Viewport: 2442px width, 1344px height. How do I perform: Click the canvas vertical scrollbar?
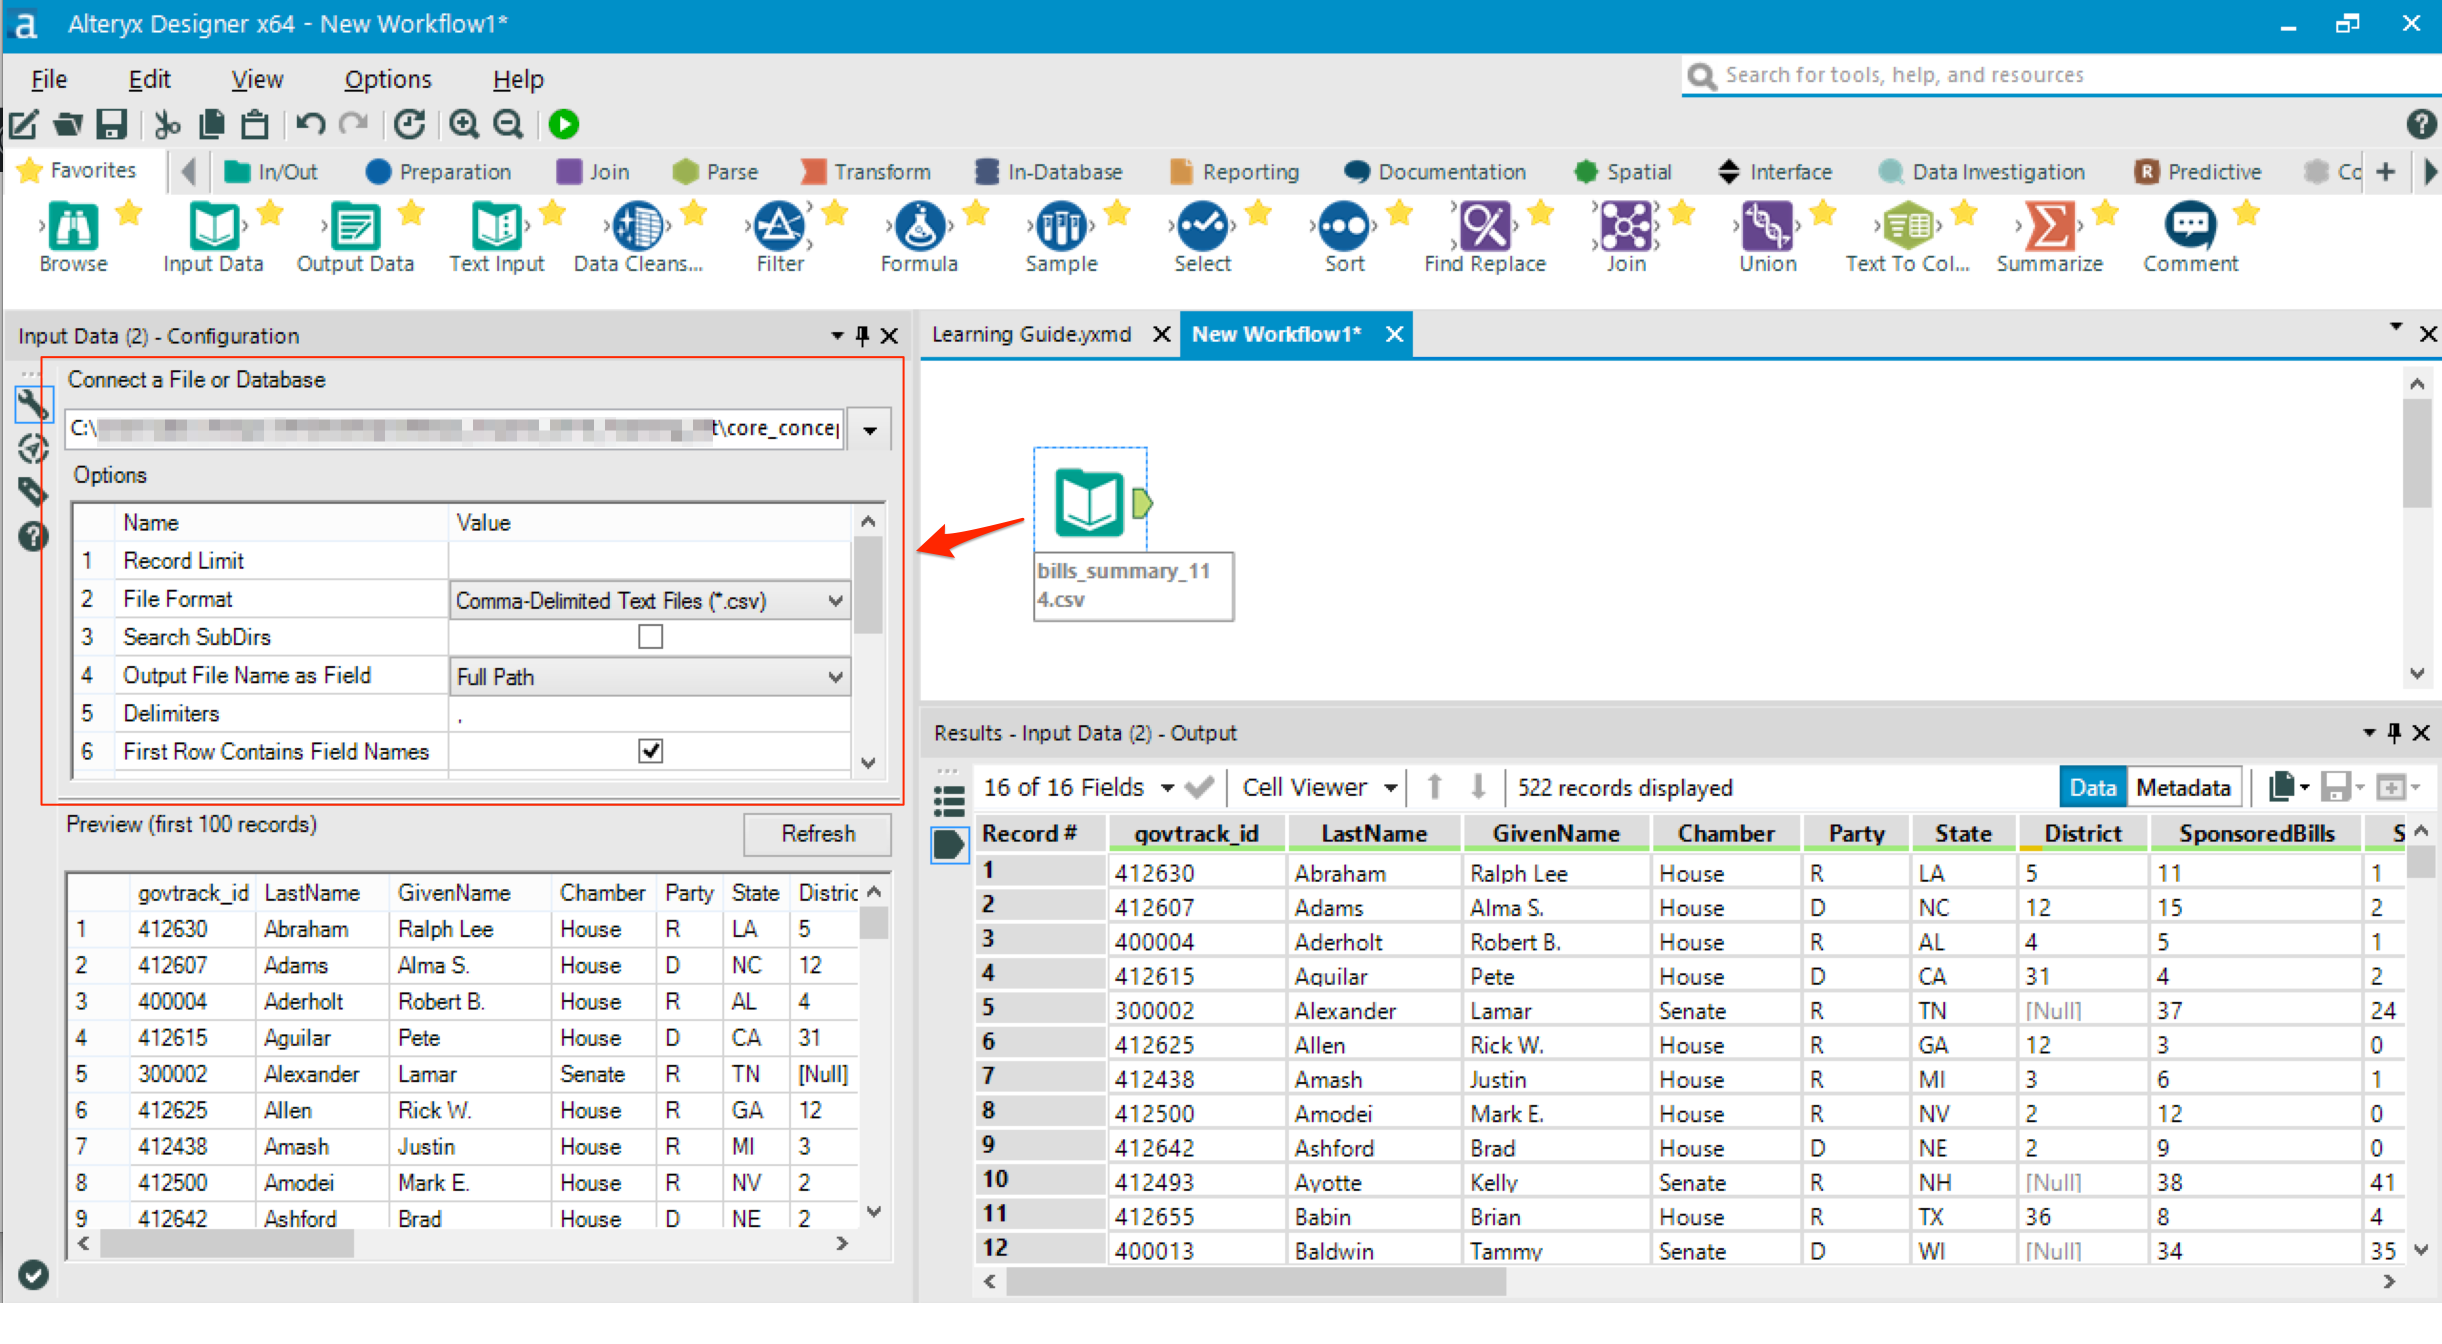[2416, 452]
